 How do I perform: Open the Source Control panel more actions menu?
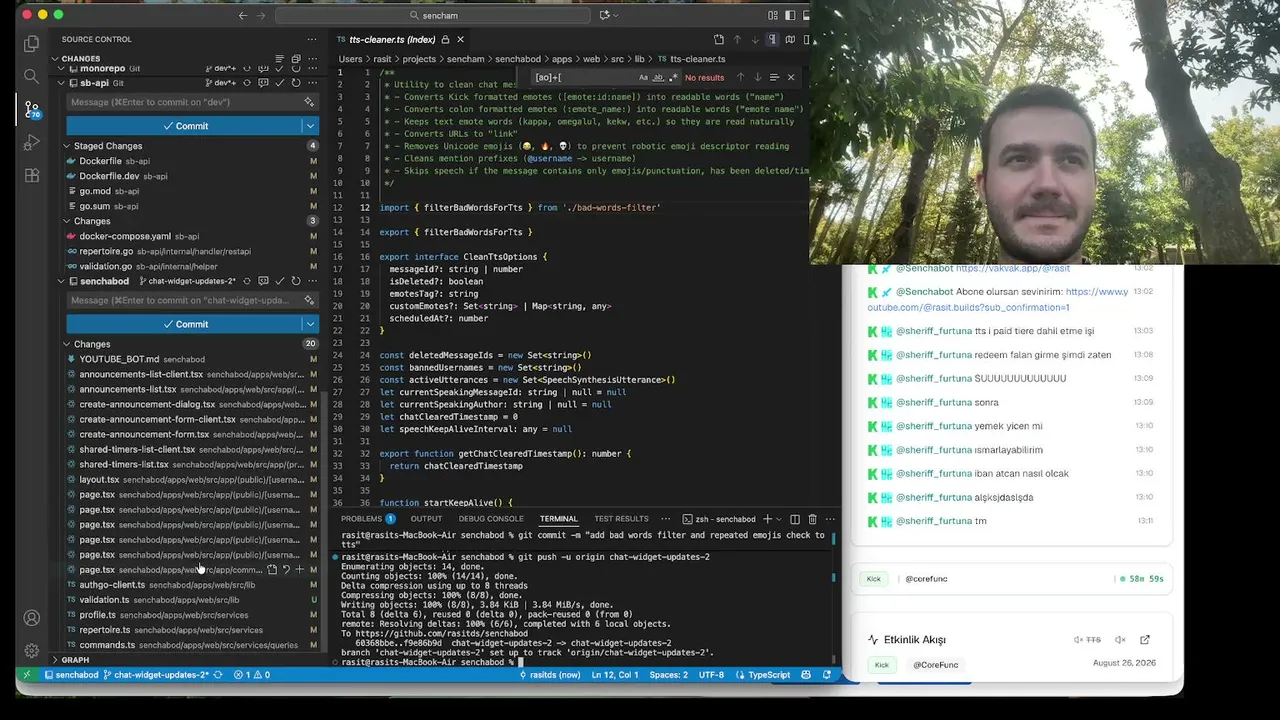coord(311,39)
